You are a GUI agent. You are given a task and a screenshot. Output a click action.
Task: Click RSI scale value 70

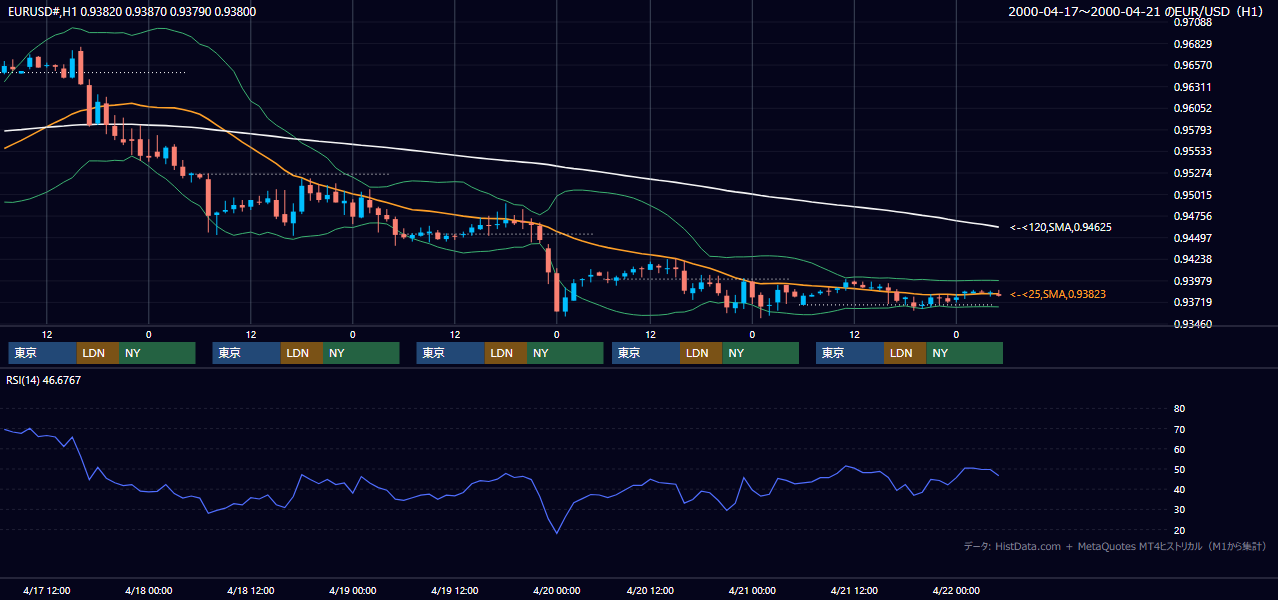coord(1179,429)
